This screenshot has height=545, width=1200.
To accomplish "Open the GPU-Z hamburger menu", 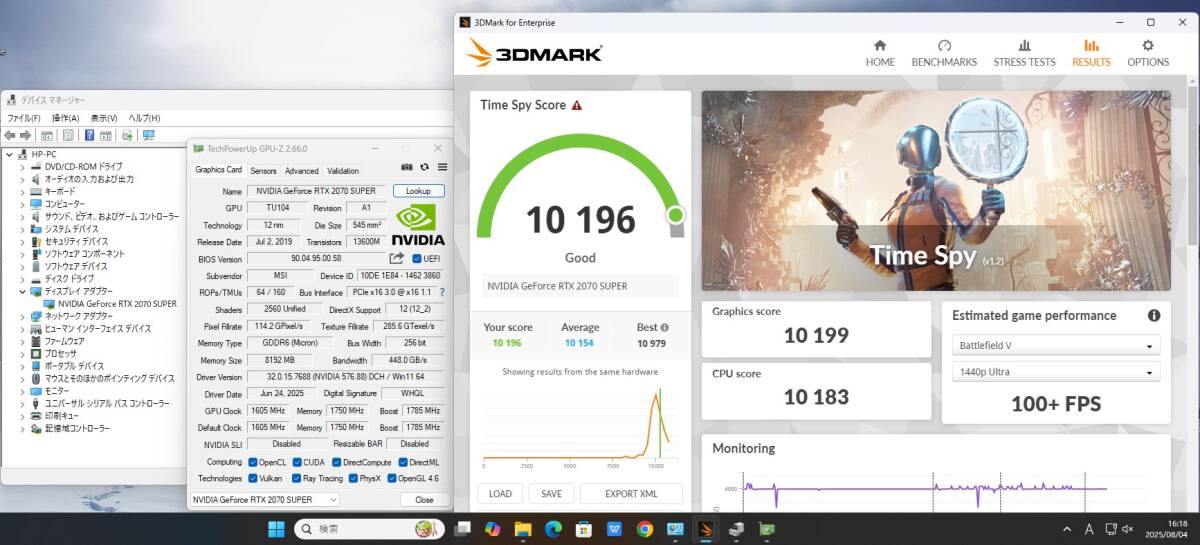I will pos(442,168).
